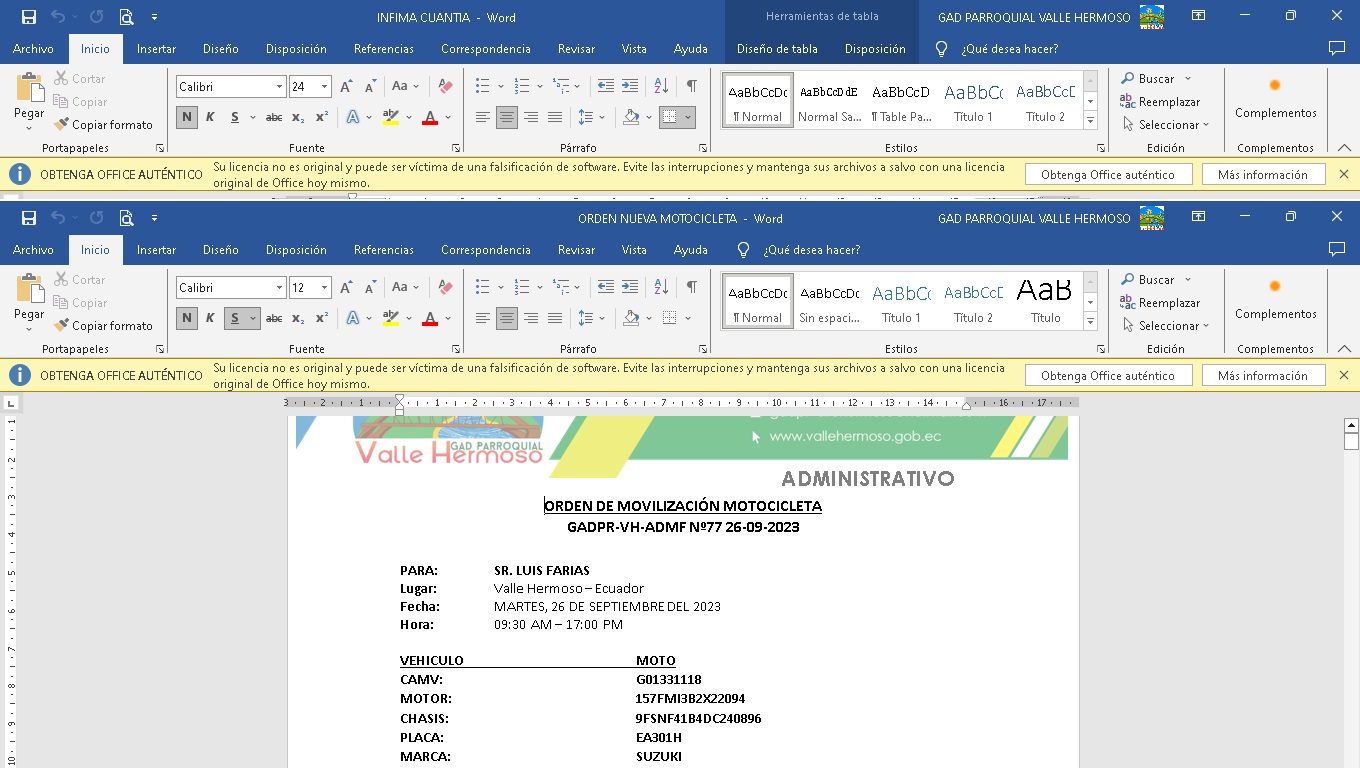Click copy format brush in INFIMA CUANTIA window
The width and height of the screenshot is (1360, 768).
click(104, 125)
